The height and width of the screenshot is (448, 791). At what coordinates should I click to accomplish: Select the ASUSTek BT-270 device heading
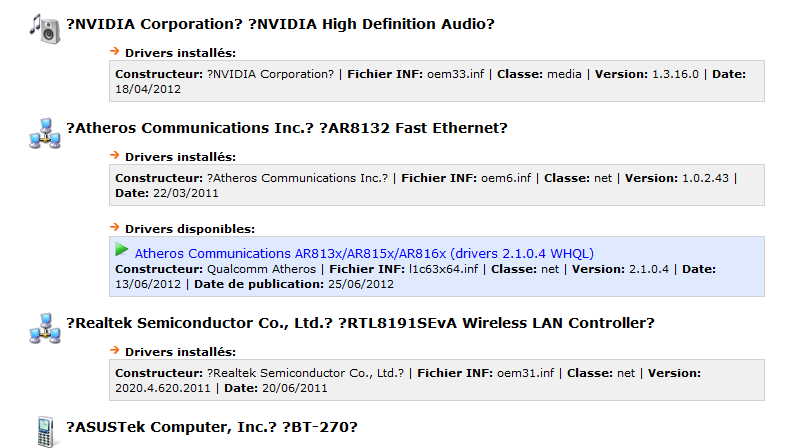211,427
